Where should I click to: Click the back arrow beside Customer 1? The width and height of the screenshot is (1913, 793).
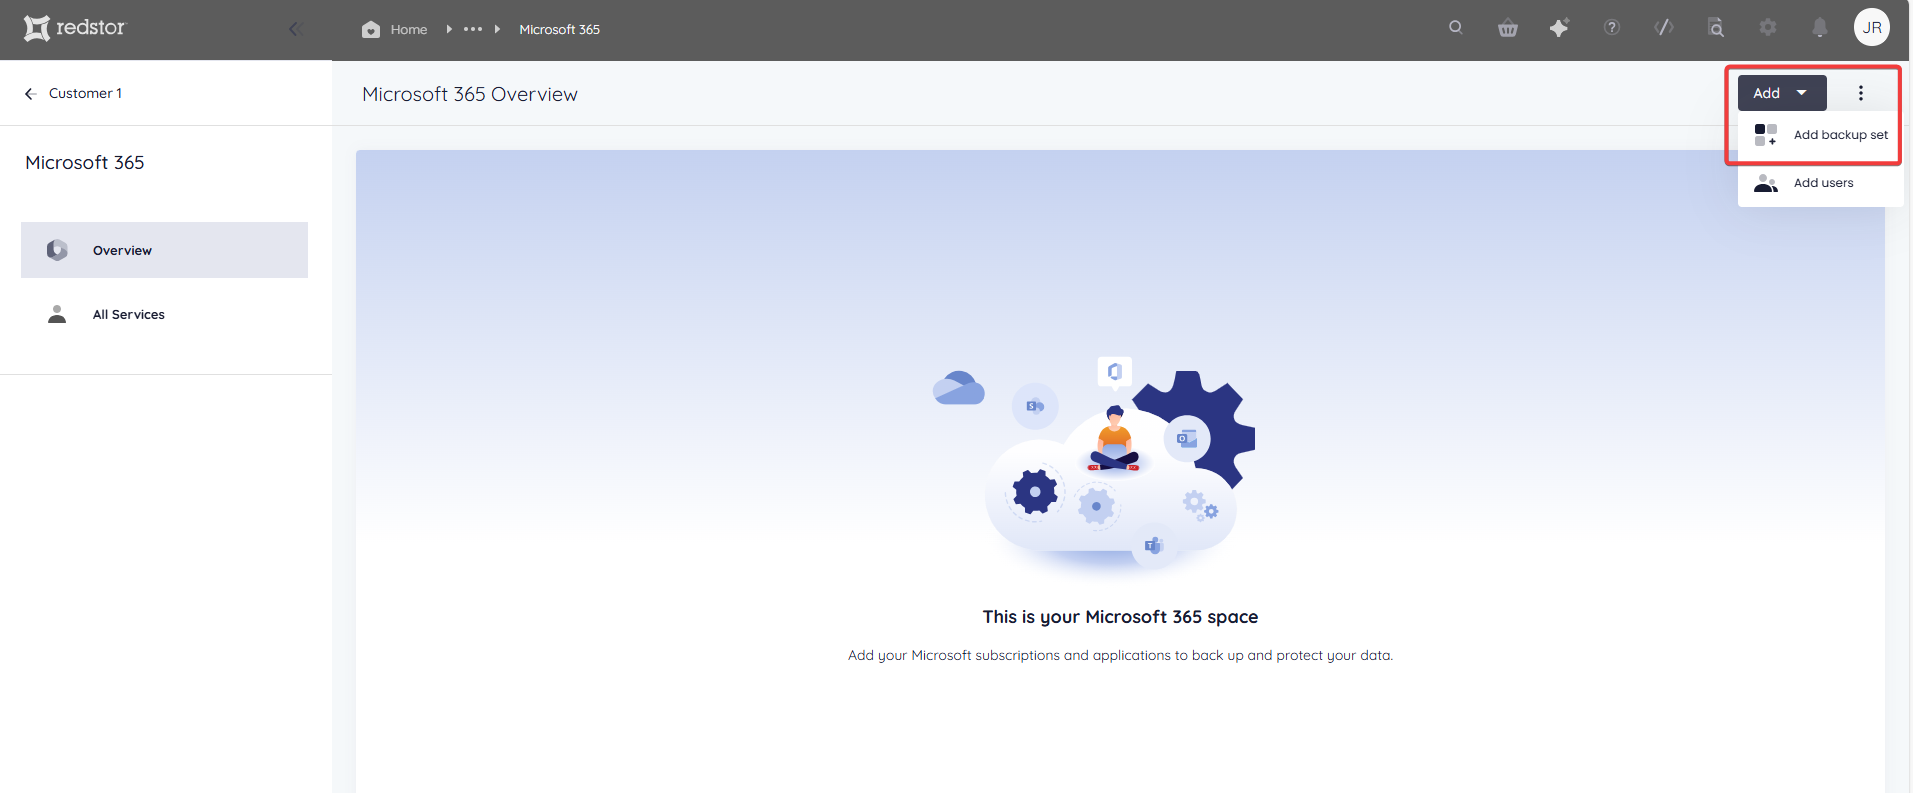(x=30, y=93)
